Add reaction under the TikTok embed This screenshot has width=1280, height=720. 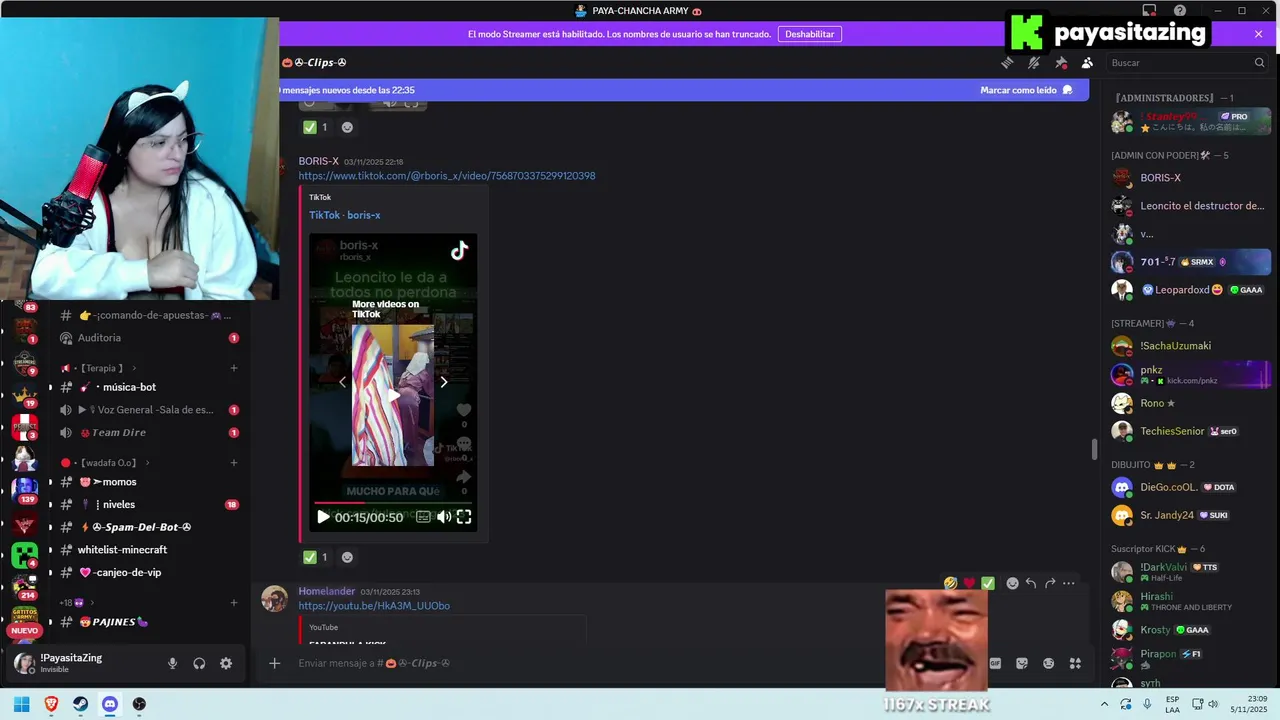pyautogui.click(x=347, y=557)
